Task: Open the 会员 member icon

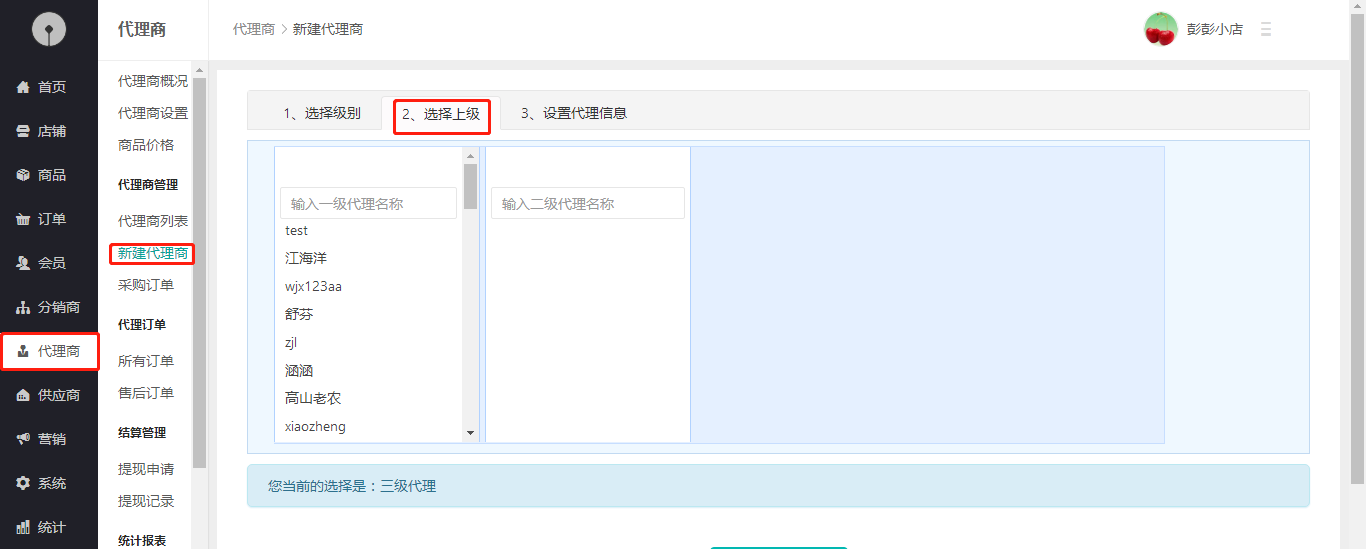Action: click(x=23, y=263)
